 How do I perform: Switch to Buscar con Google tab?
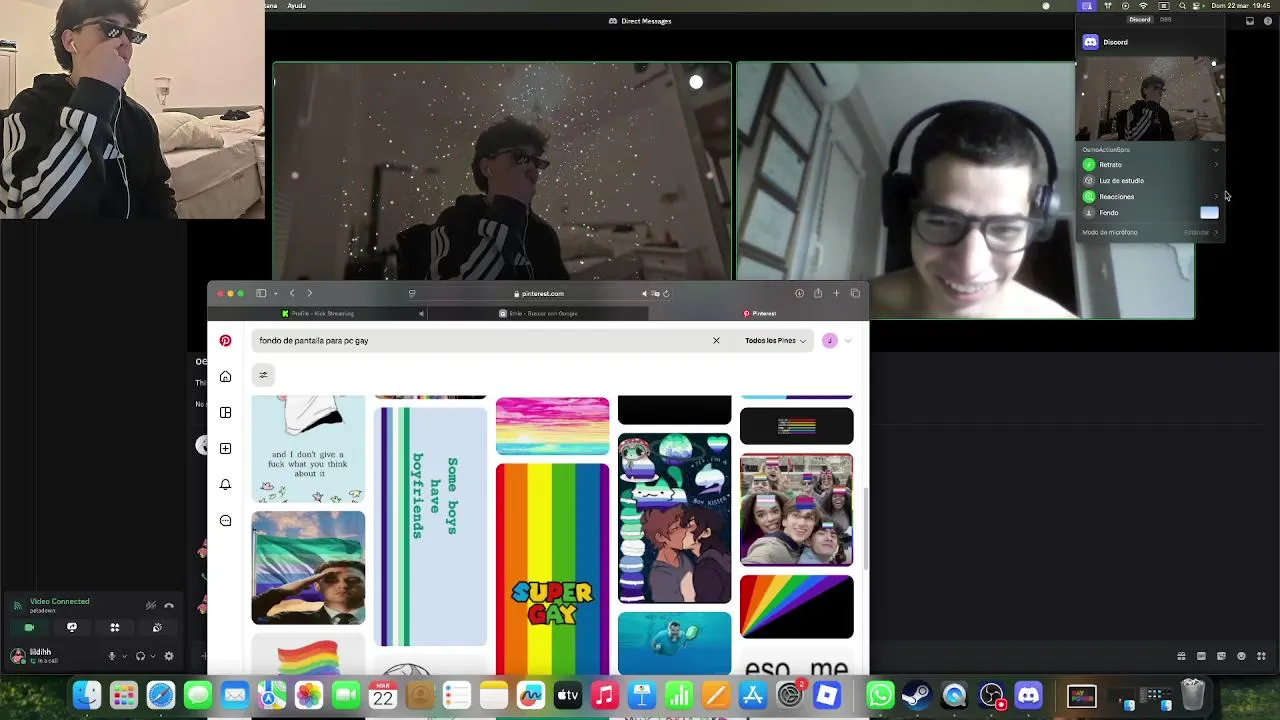pos(540,314)
